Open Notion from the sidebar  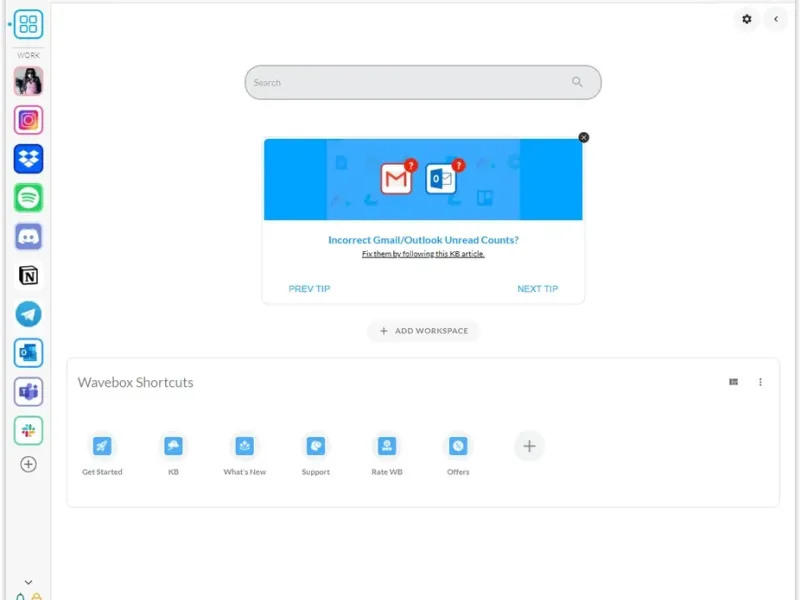(x=28, y=276)
